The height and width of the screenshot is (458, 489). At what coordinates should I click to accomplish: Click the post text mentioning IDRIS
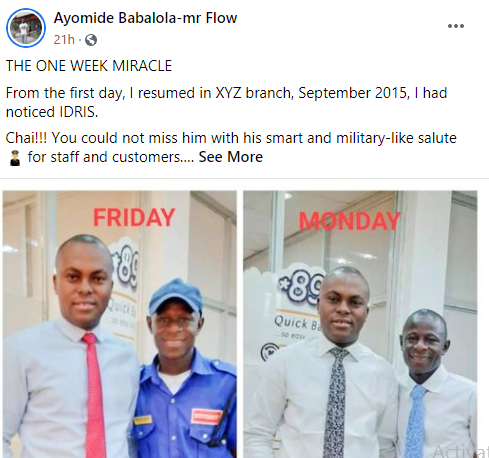(x=226, y=102)
